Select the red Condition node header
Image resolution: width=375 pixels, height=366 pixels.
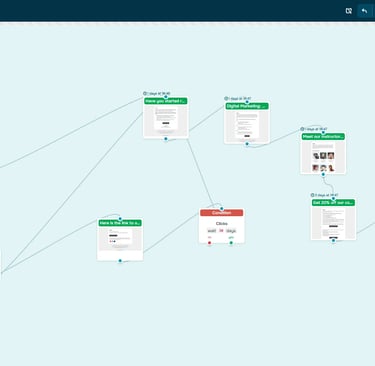coord(222,213)
